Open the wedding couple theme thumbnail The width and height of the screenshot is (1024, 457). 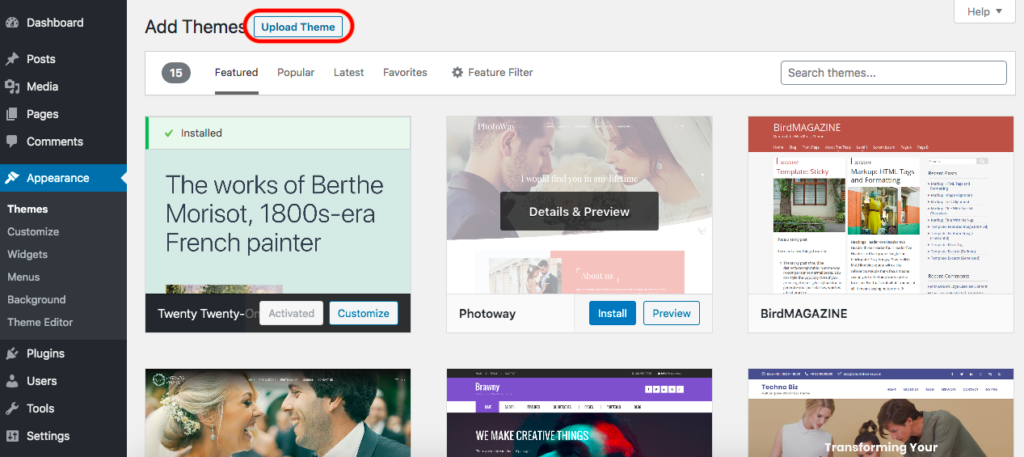click(278, 413)
